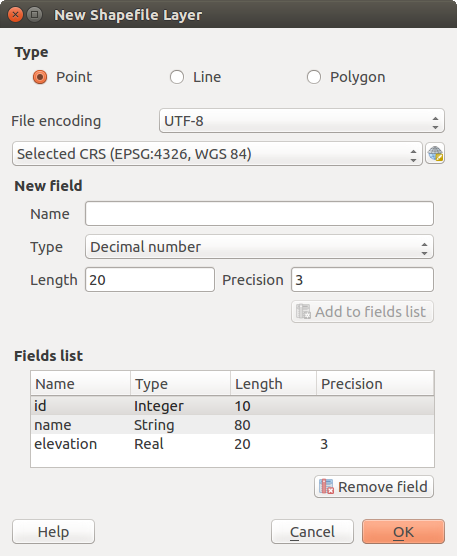Click the Remove field icon button
This screenshot has height=556, width=457.
click(x=374, y=486)
